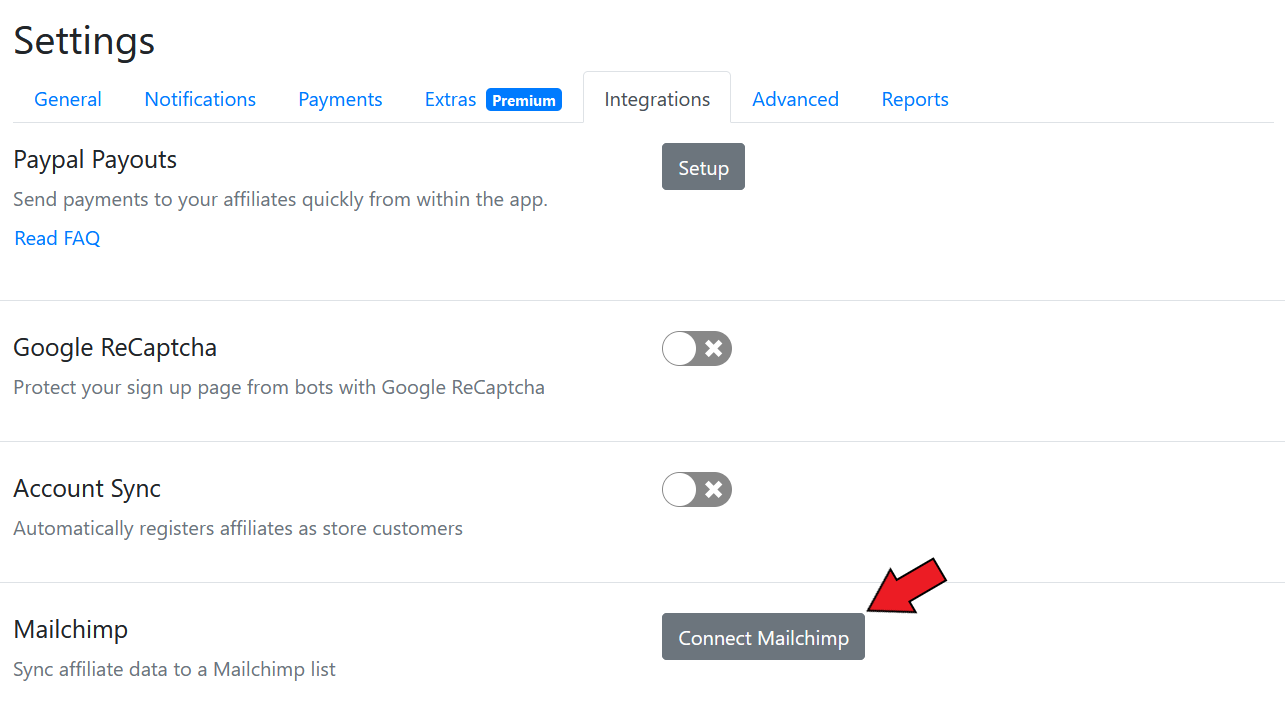The width and height of the screenshot is (1285, 715).
Task: Click the Connect Mailchimp button
Action: pyautogui.click(x=763, y=637)
